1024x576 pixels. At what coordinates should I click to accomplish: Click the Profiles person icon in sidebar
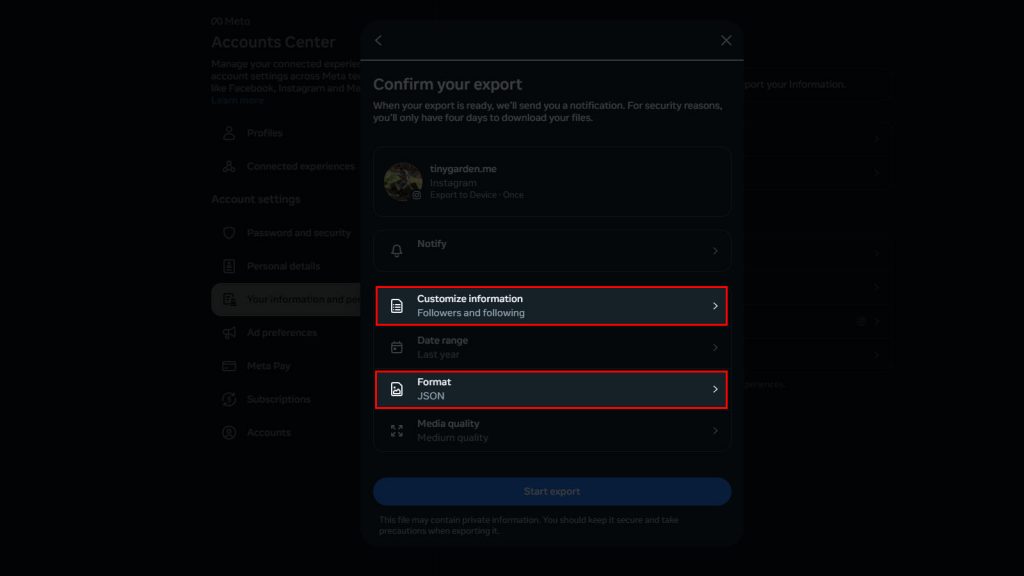pos(231,132)
